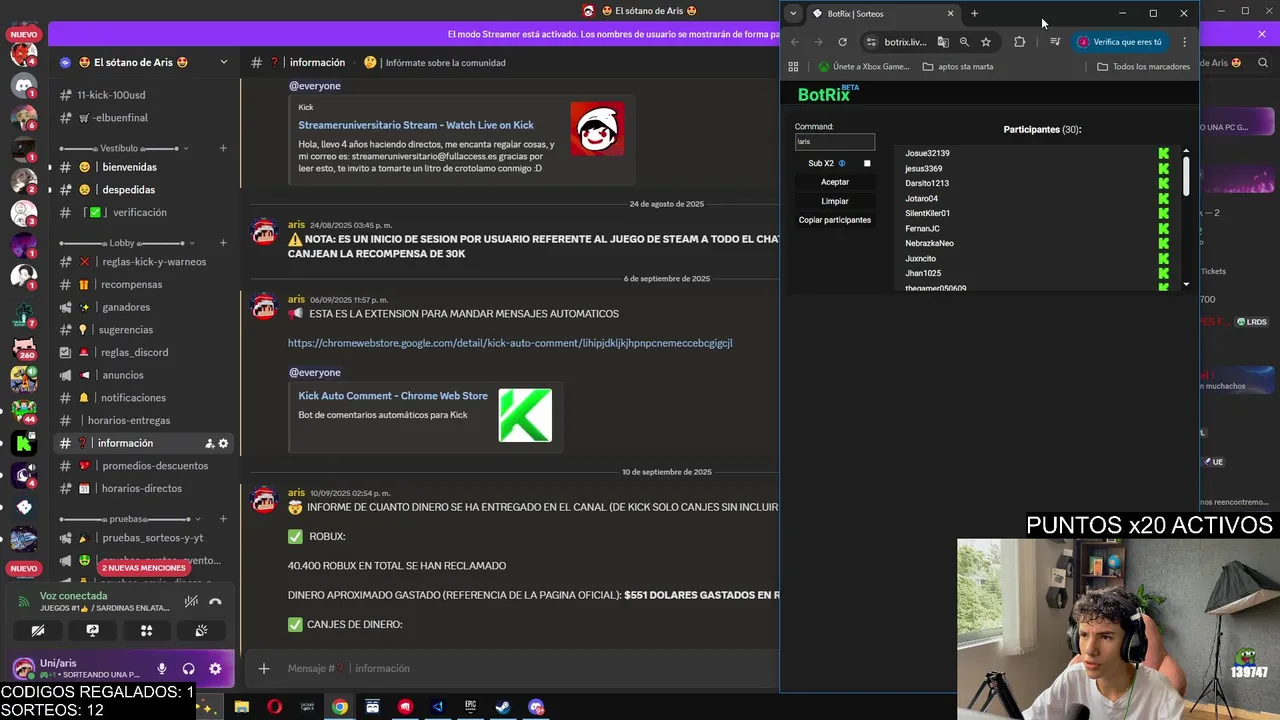Deafen the headphones next to Uni/aris
Image resolution: width=1280 pixels, height=720 pixels.
click(x=188, y=669)
